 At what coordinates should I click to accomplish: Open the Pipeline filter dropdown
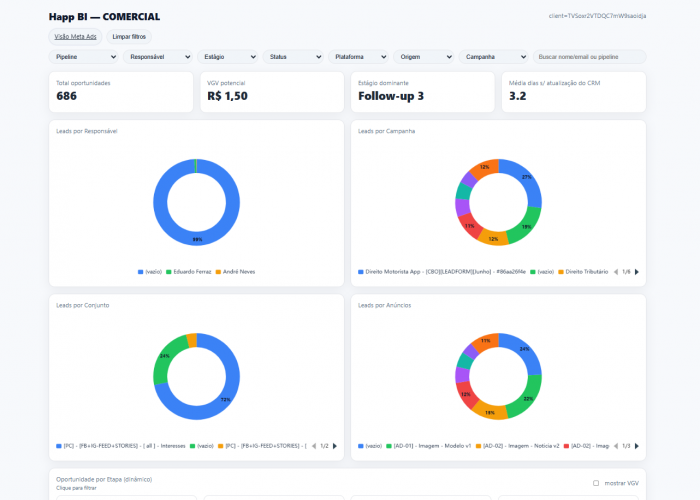(84, 57)
